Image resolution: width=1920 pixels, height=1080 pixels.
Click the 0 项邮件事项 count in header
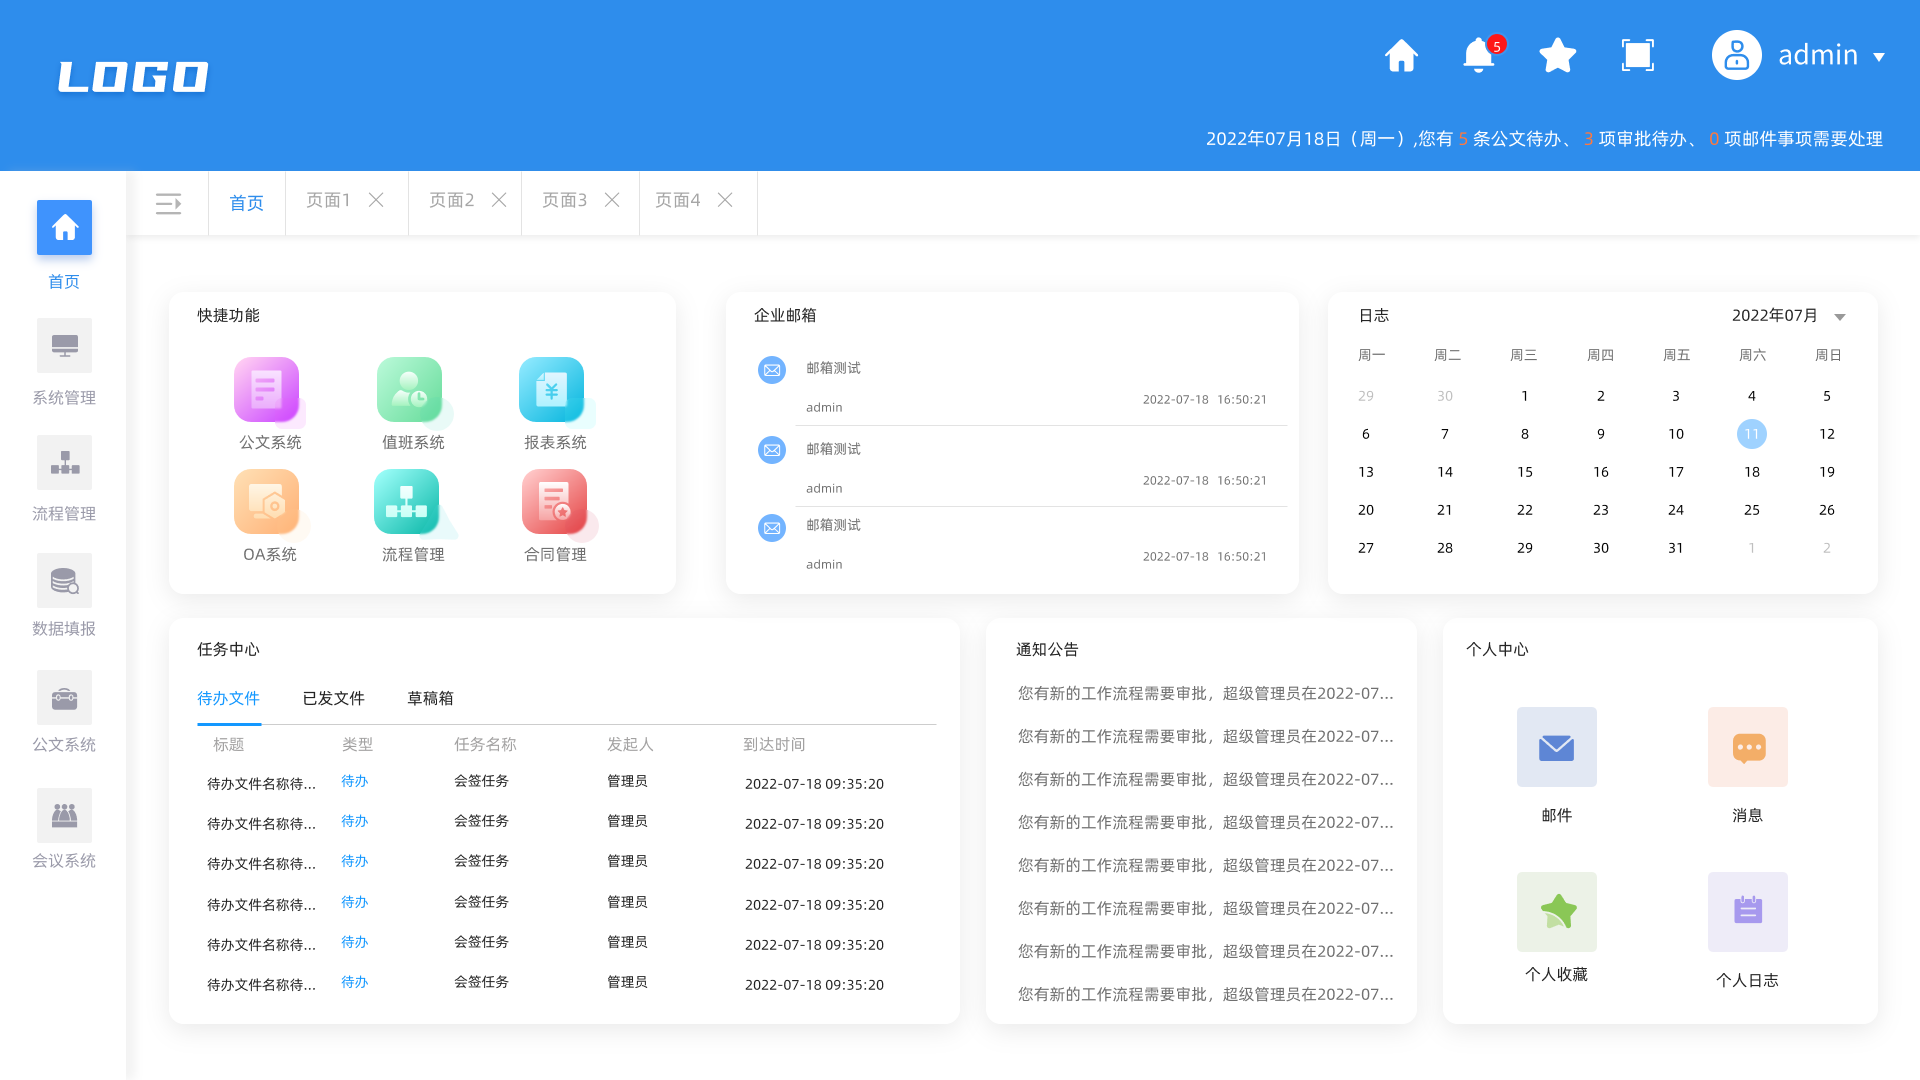tap(1714, 139)
